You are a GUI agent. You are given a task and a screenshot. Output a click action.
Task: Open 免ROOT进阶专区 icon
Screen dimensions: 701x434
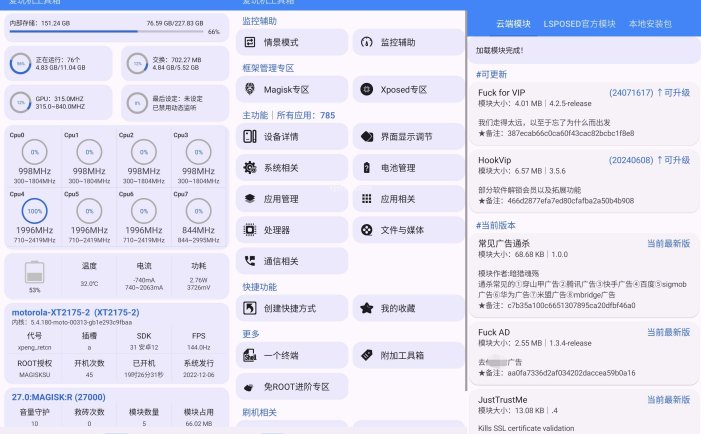[249, 387]
